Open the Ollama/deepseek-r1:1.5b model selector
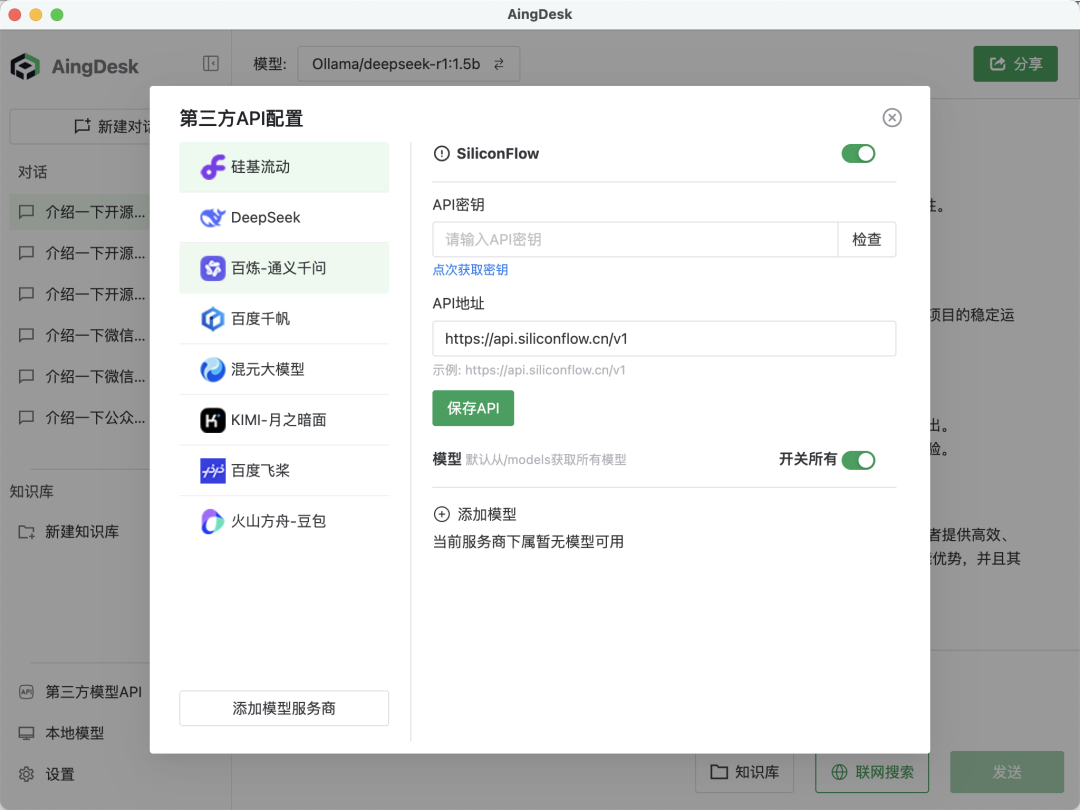This screenshot has width=1080, height=810. [x=408, y=64]
